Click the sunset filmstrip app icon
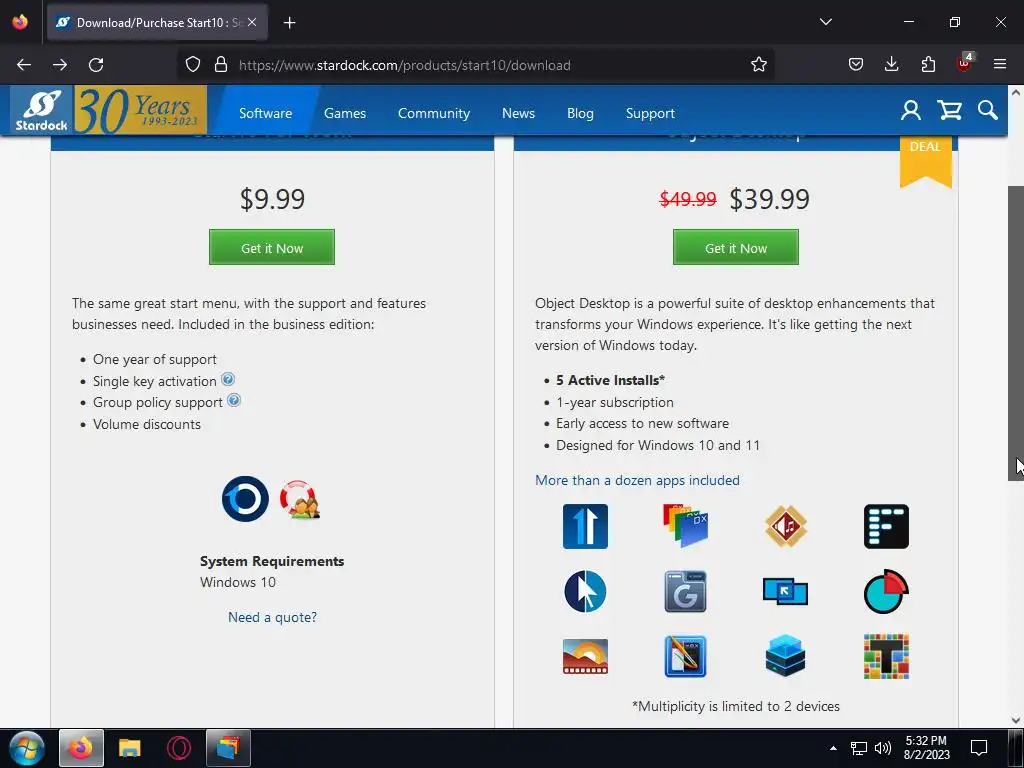This screenshot has height=768, width=1024. click(585, 656)
